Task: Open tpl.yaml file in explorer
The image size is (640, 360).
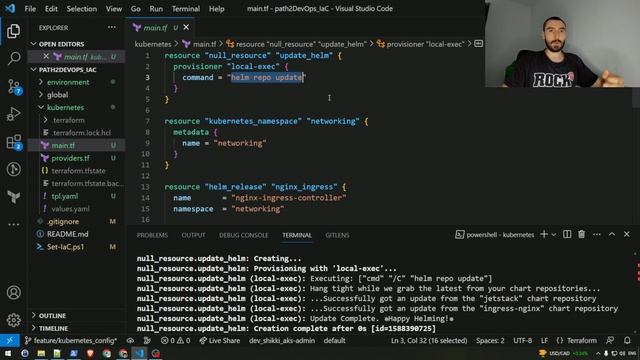Action: (64, 196)
